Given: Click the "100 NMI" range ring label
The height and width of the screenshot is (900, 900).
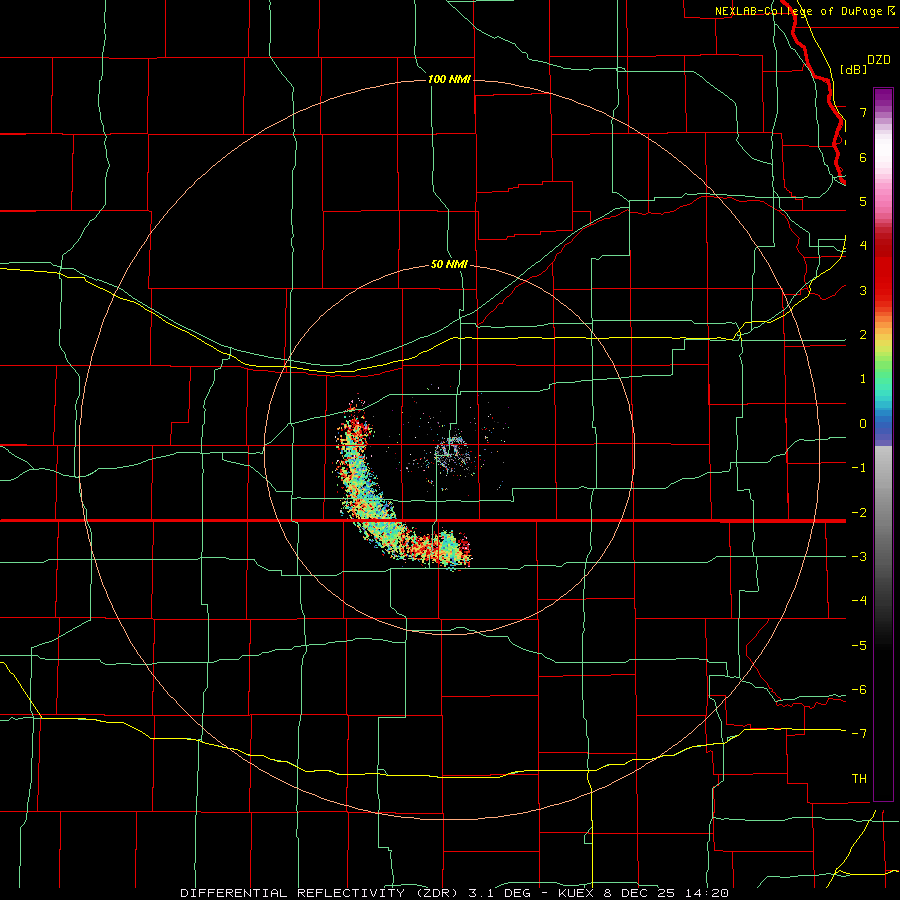Looking at the screenshot, I should [449, 79].
